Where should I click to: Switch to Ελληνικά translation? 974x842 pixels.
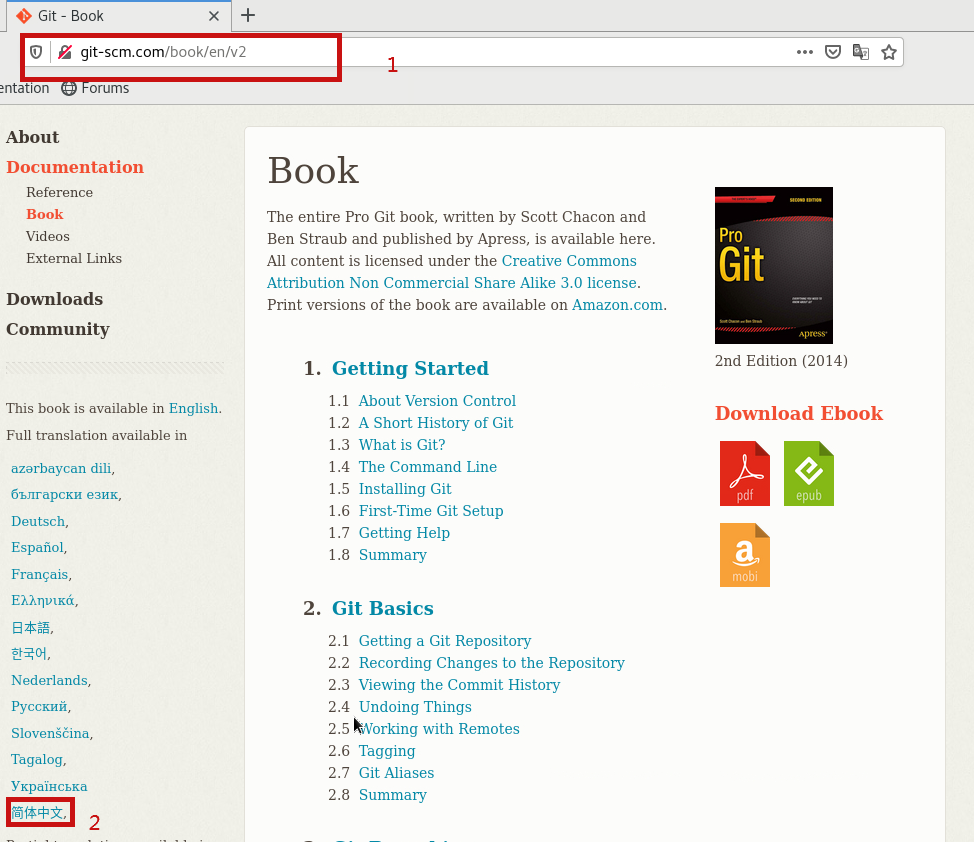pos(43,600)
